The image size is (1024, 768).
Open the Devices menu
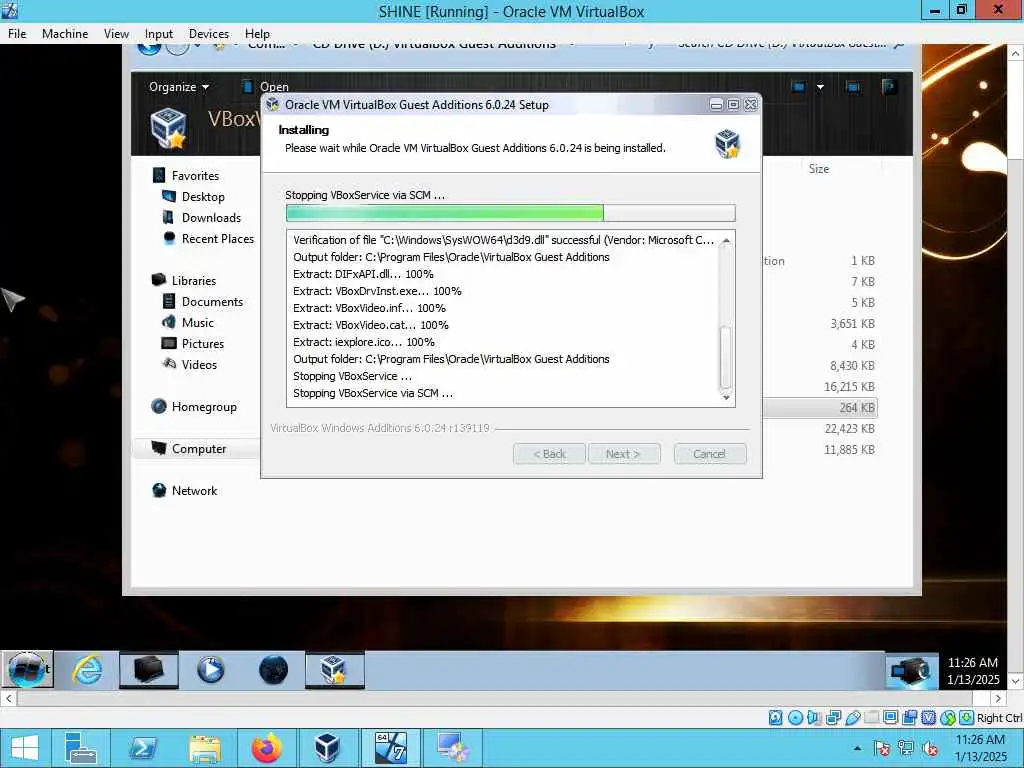pos(208,33)
